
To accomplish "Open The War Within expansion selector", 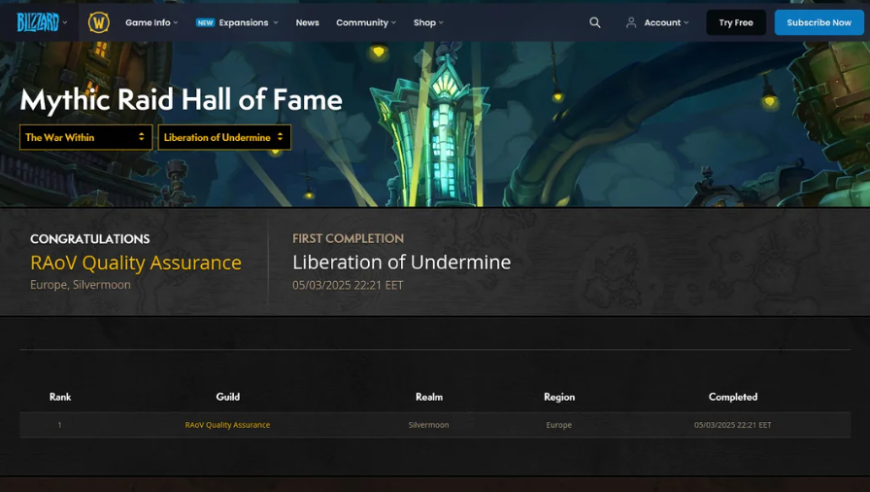I will coord(85,137).
